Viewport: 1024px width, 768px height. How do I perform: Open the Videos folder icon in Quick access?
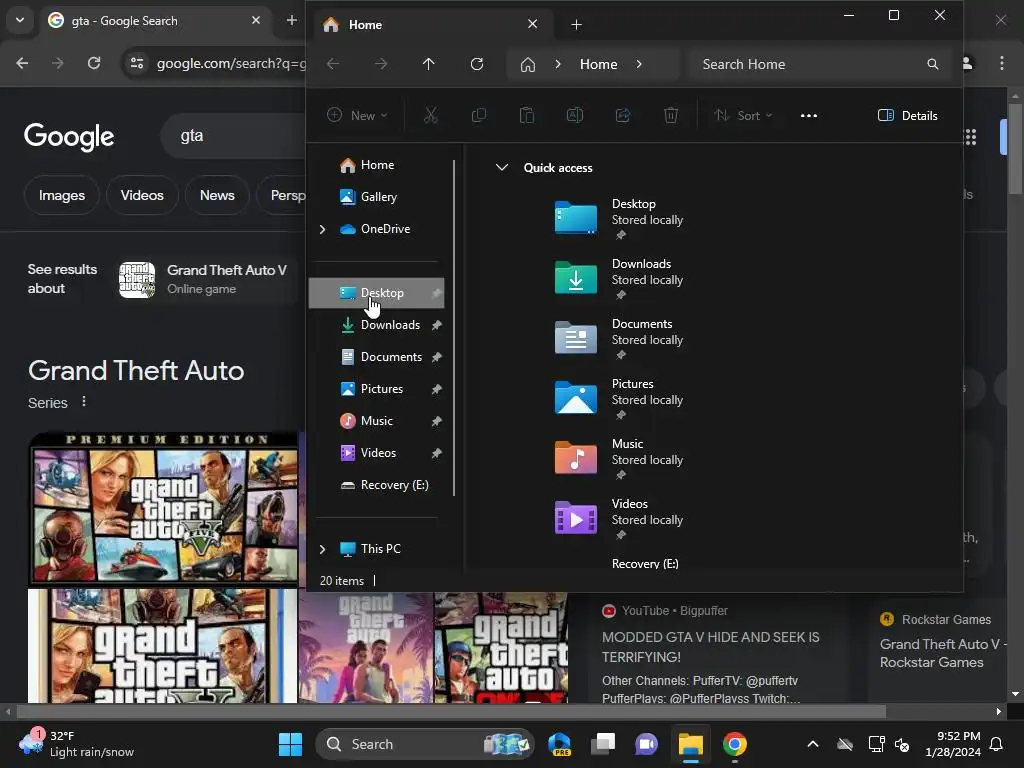(x=575, y=518)
